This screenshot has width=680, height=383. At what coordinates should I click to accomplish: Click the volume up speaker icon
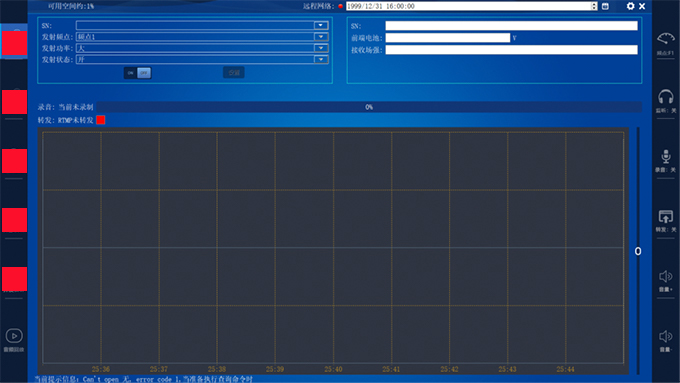tap(665, 276)
